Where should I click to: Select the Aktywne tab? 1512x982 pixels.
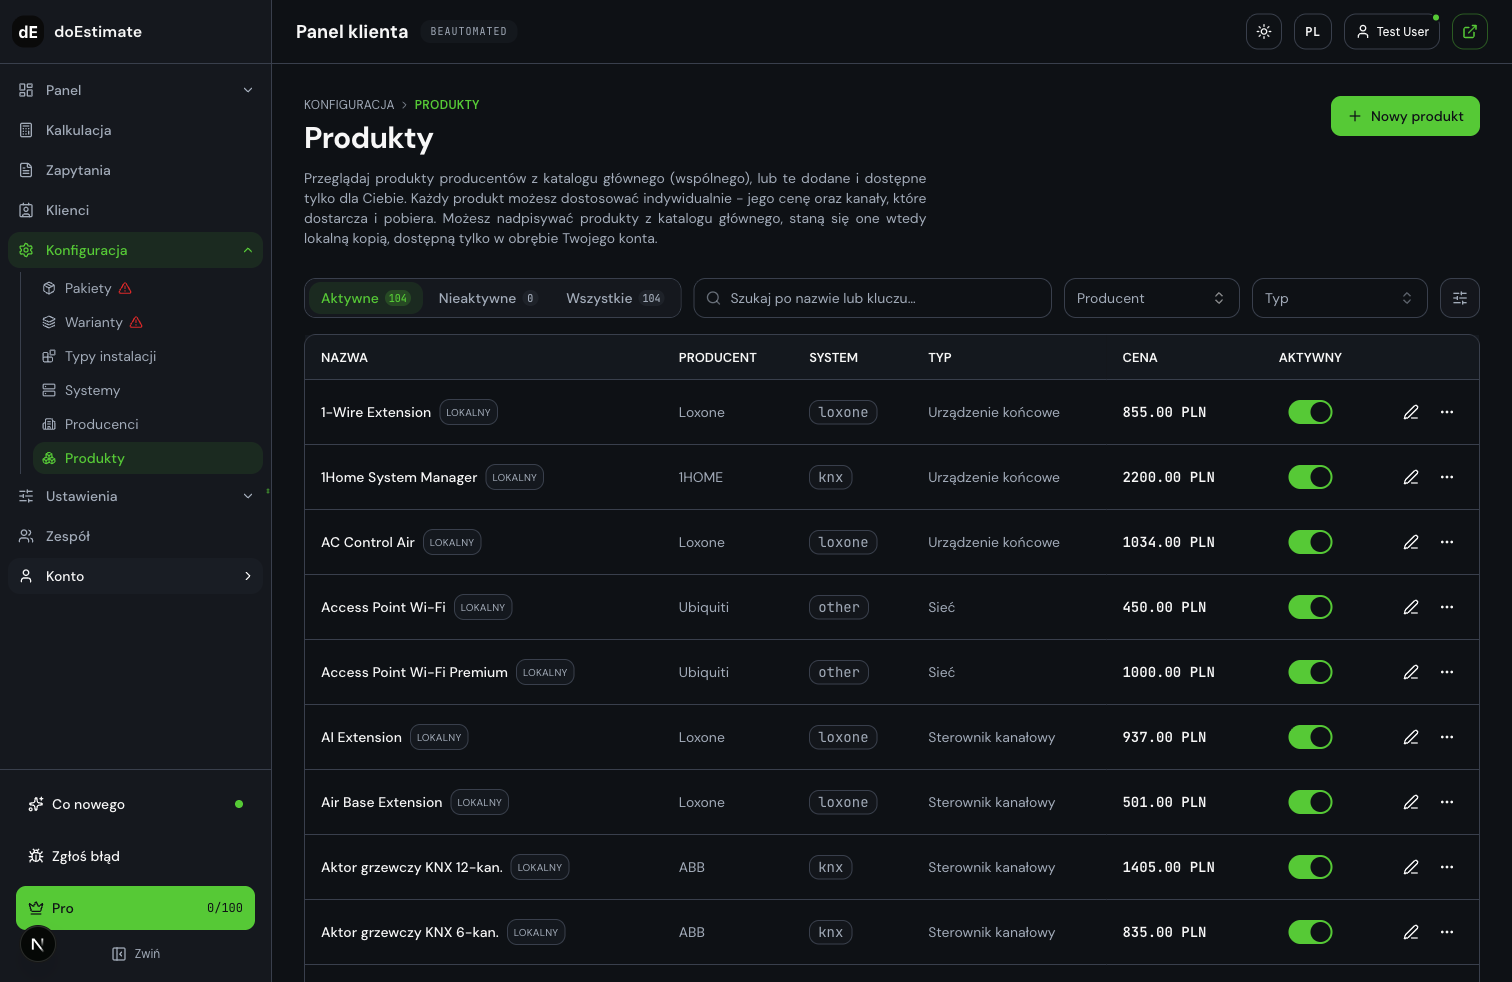[365, 298]
